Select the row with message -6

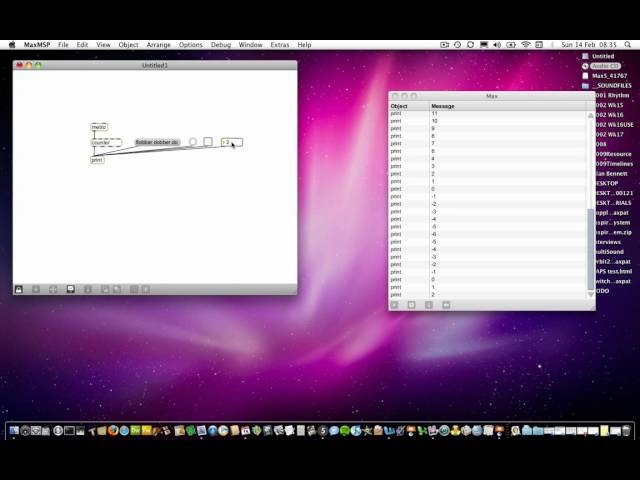(x=488, y=234)
